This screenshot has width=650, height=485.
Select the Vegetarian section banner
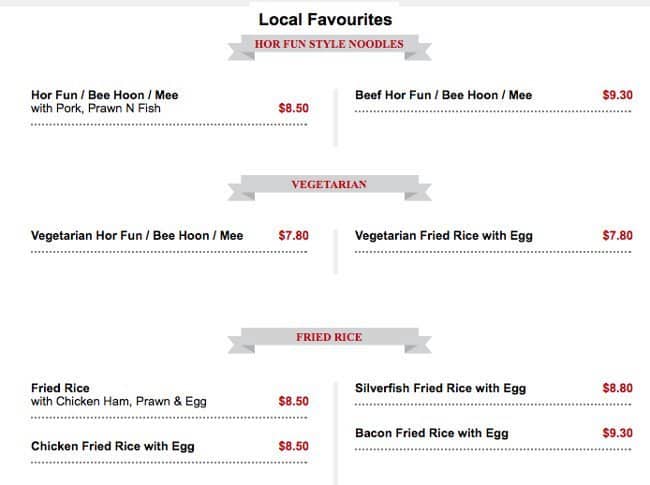pyautogui.click(x=329, y=187)
